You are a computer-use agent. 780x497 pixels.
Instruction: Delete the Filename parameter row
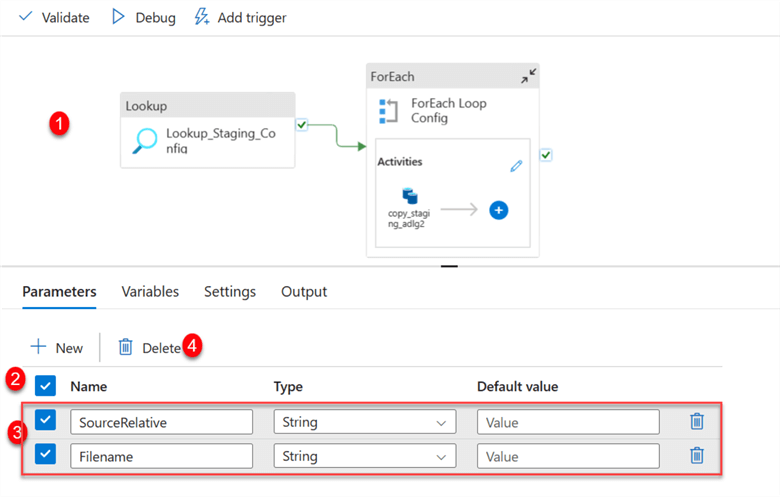pos(697,455)
